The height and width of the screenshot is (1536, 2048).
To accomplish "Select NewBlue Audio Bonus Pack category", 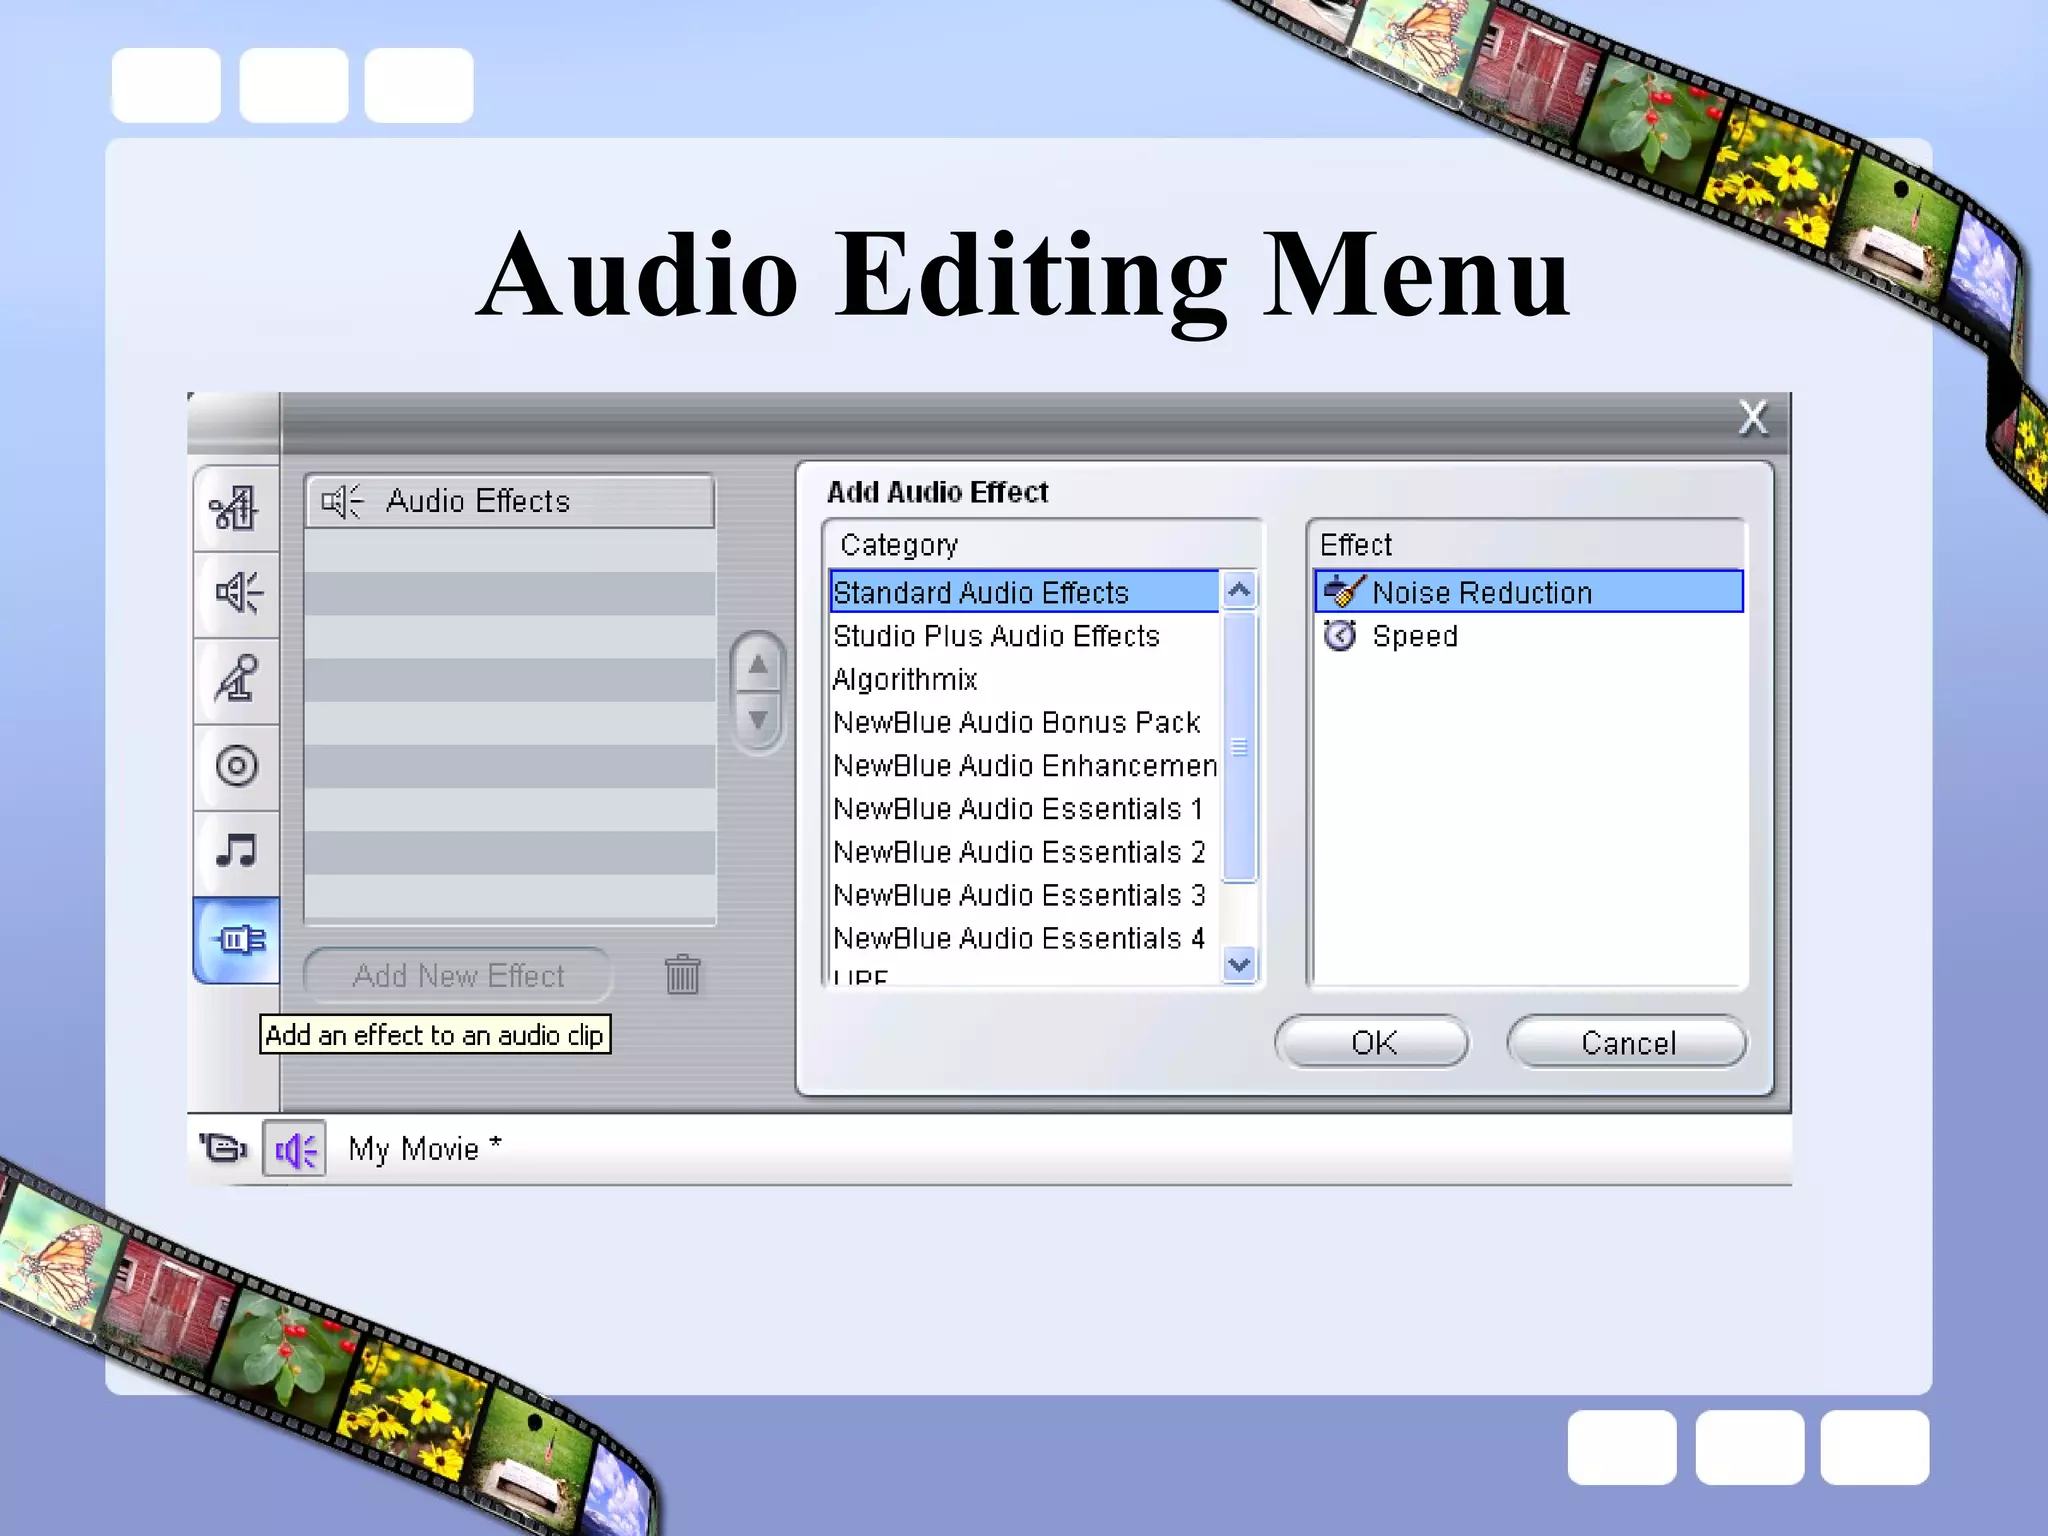I will [x=1024, y=722].
